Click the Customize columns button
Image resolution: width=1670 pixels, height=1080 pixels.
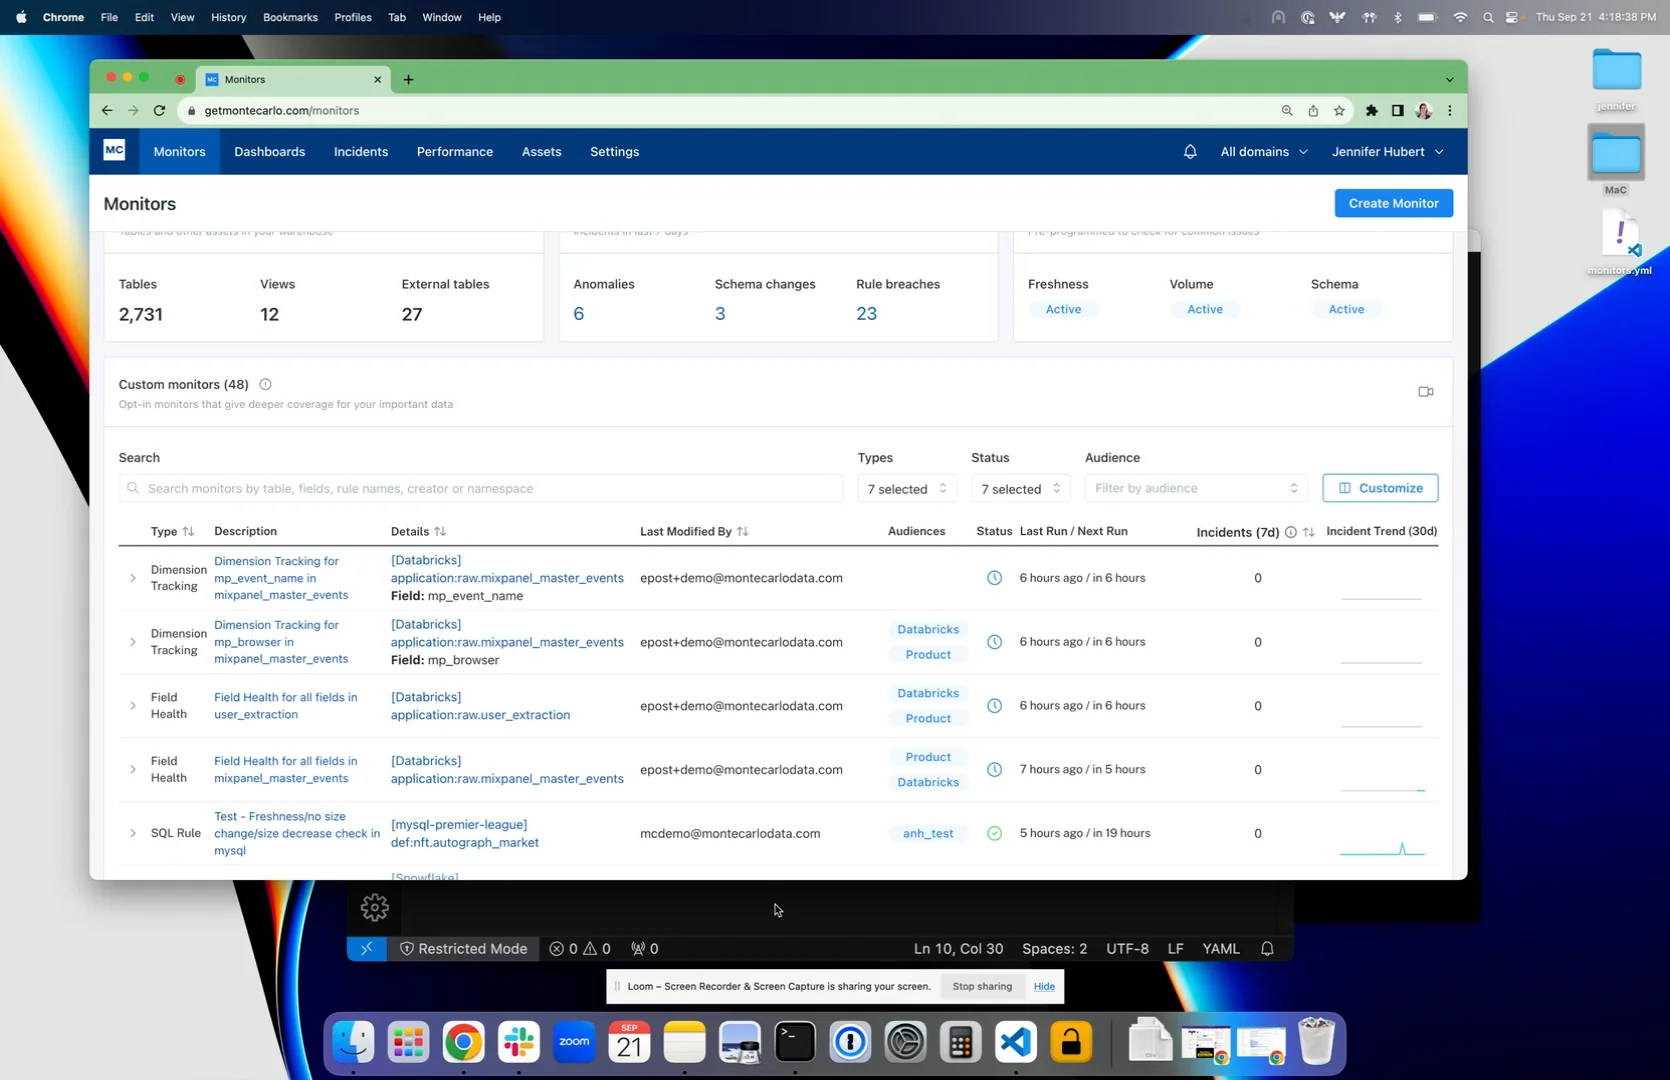coord(1381,488)
